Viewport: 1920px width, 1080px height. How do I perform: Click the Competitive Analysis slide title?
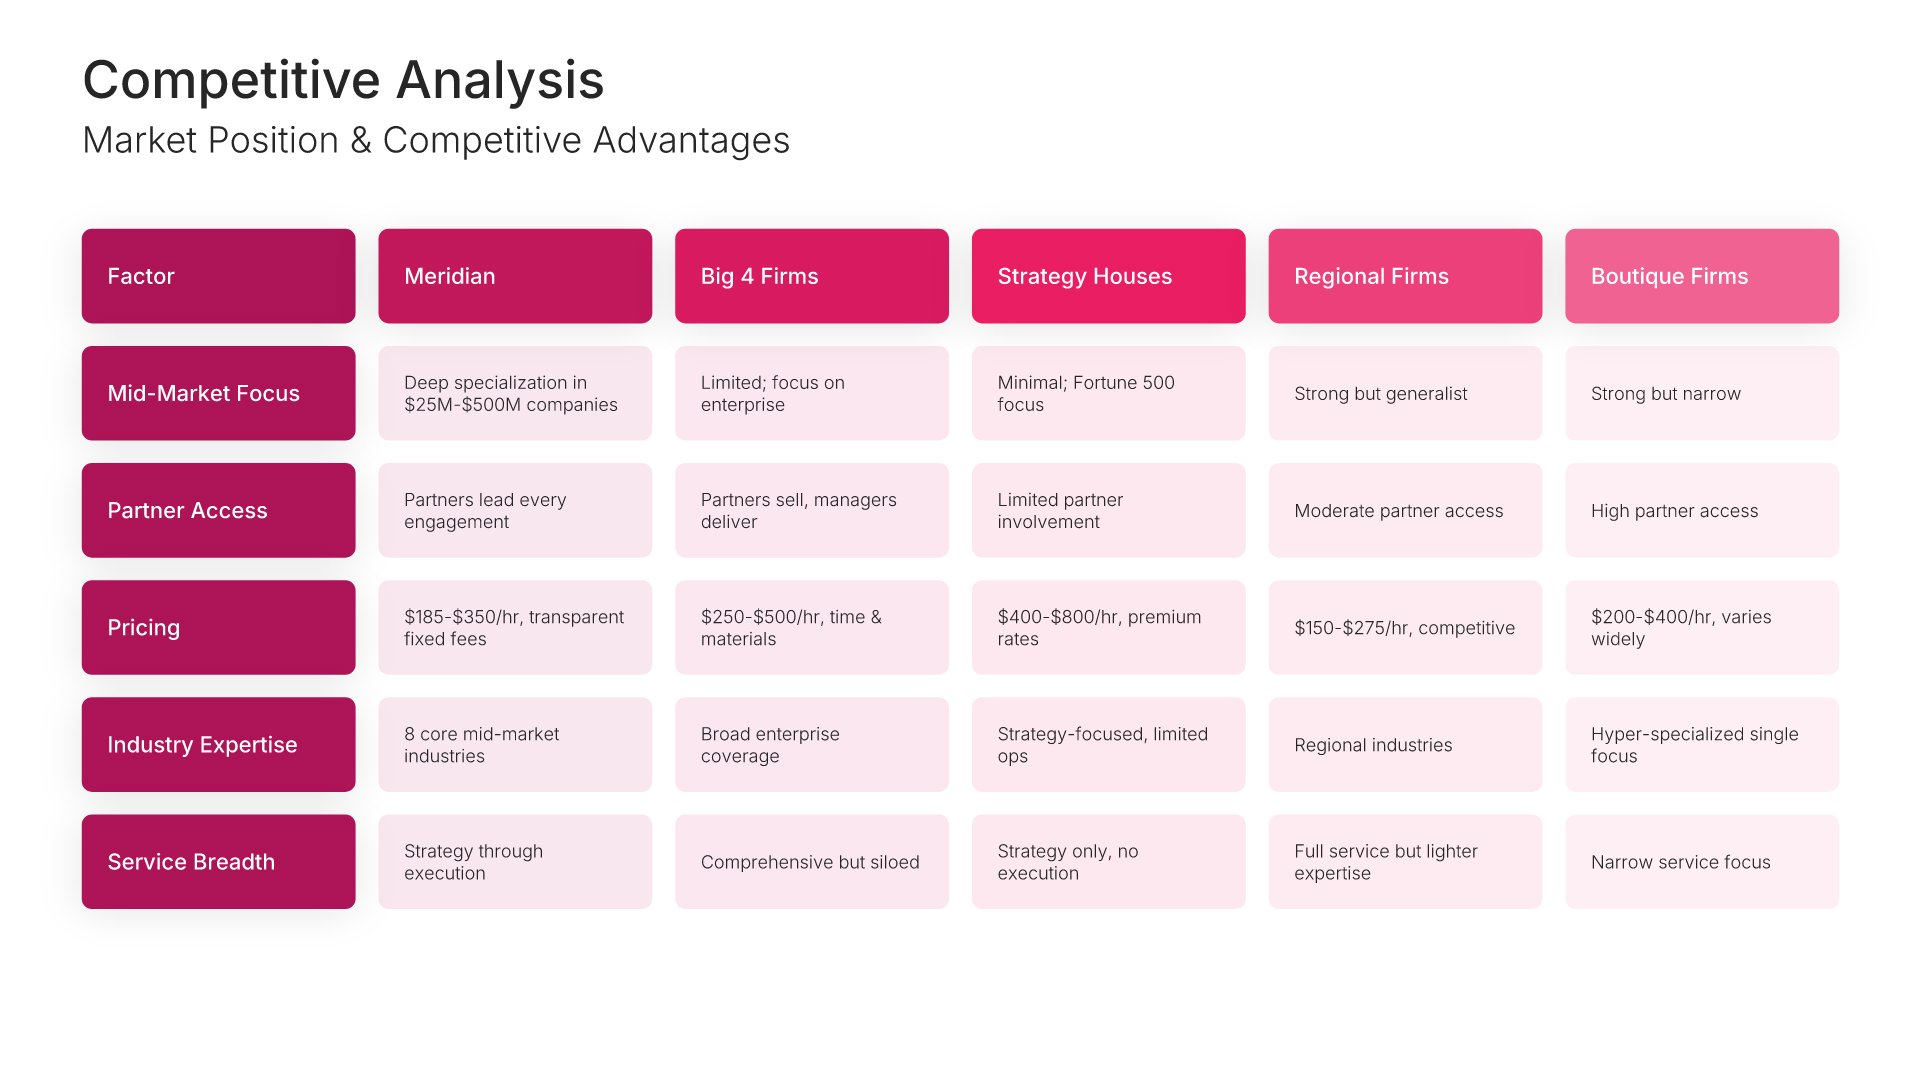click(343, 80)
